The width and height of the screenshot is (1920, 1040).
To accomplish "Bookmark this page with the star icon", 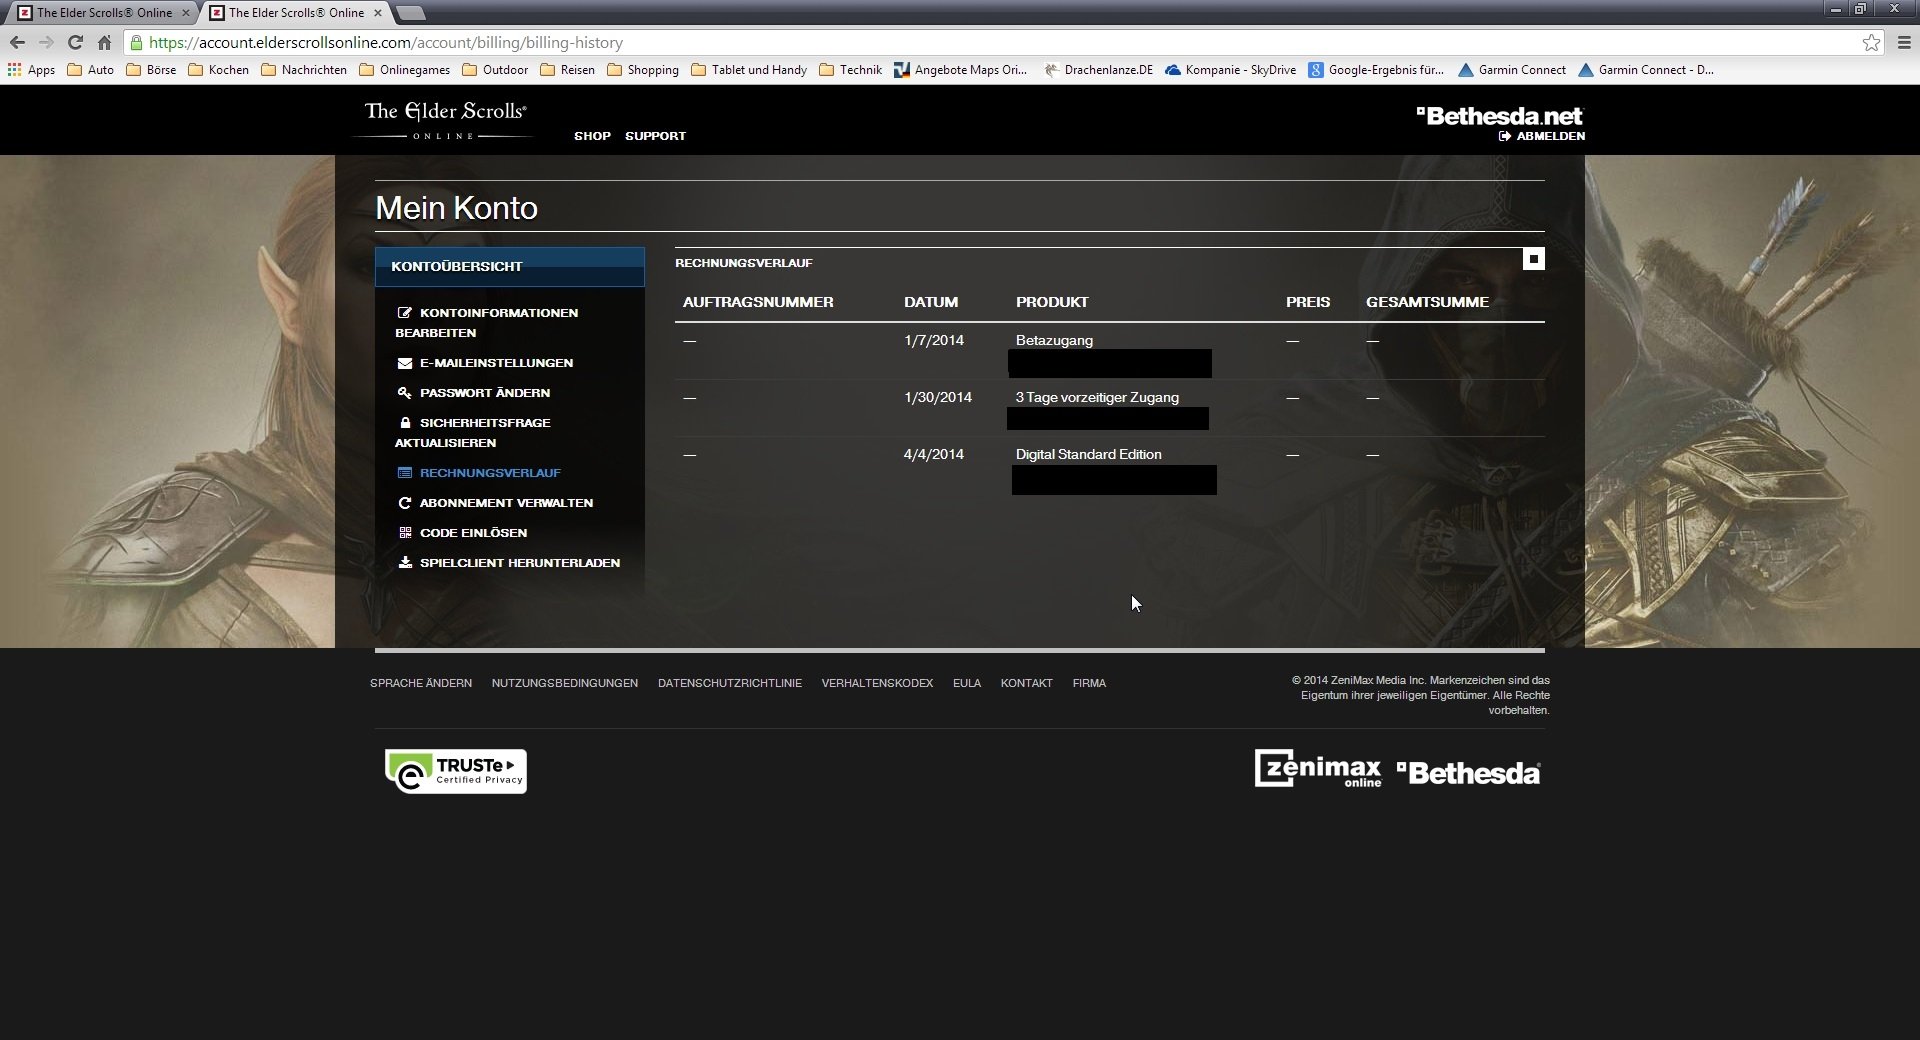I will (x=1871, y=42).
